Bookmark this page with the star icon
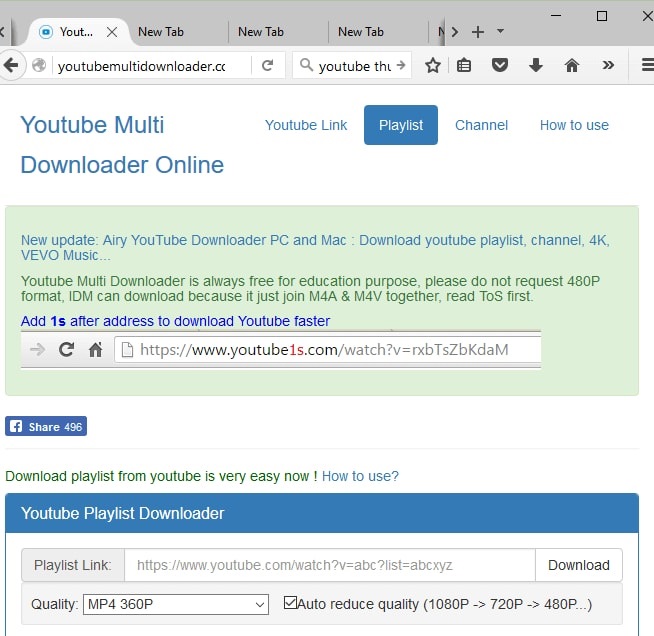Screen dimensions: 654x636 433,65
